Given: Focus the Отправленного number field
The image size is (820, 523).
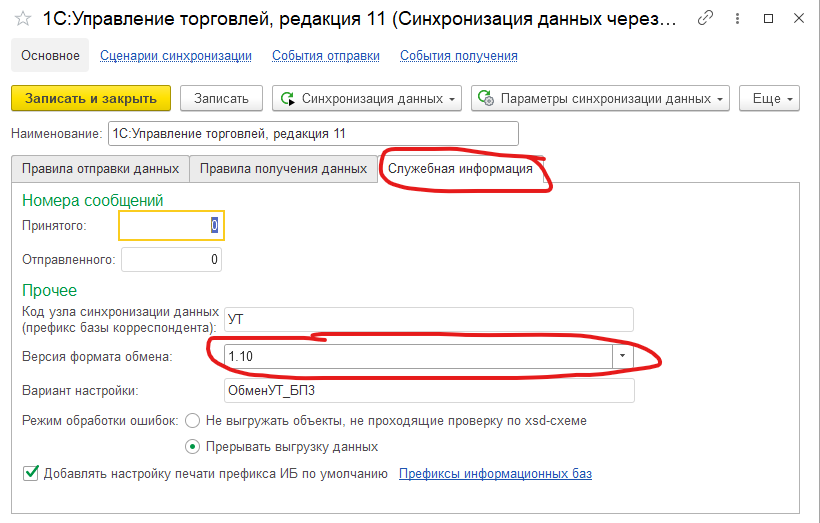Looking at the screenshot, I should pos(172,259).
